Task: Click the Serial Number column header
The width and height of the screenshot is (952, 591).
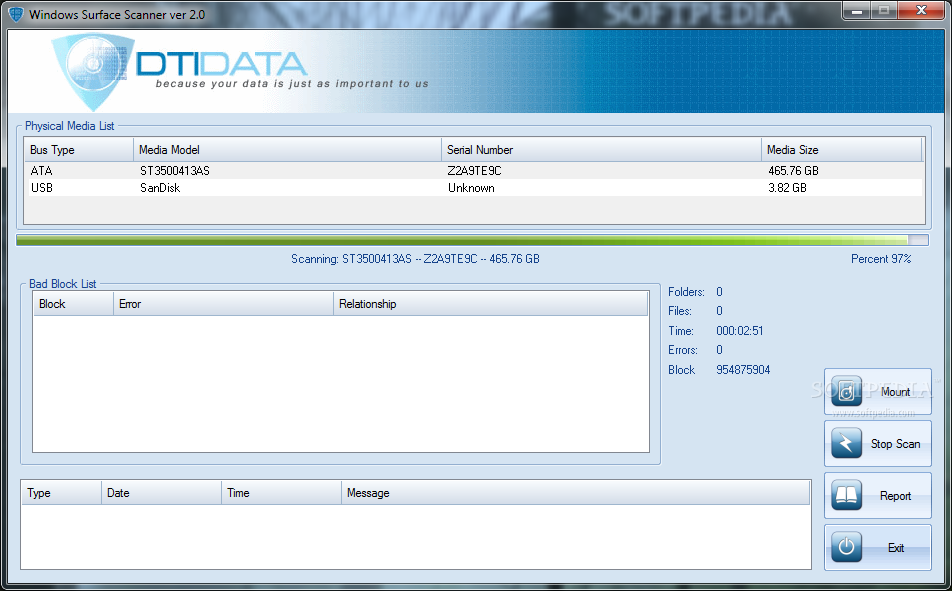Action: pos(601,149)
